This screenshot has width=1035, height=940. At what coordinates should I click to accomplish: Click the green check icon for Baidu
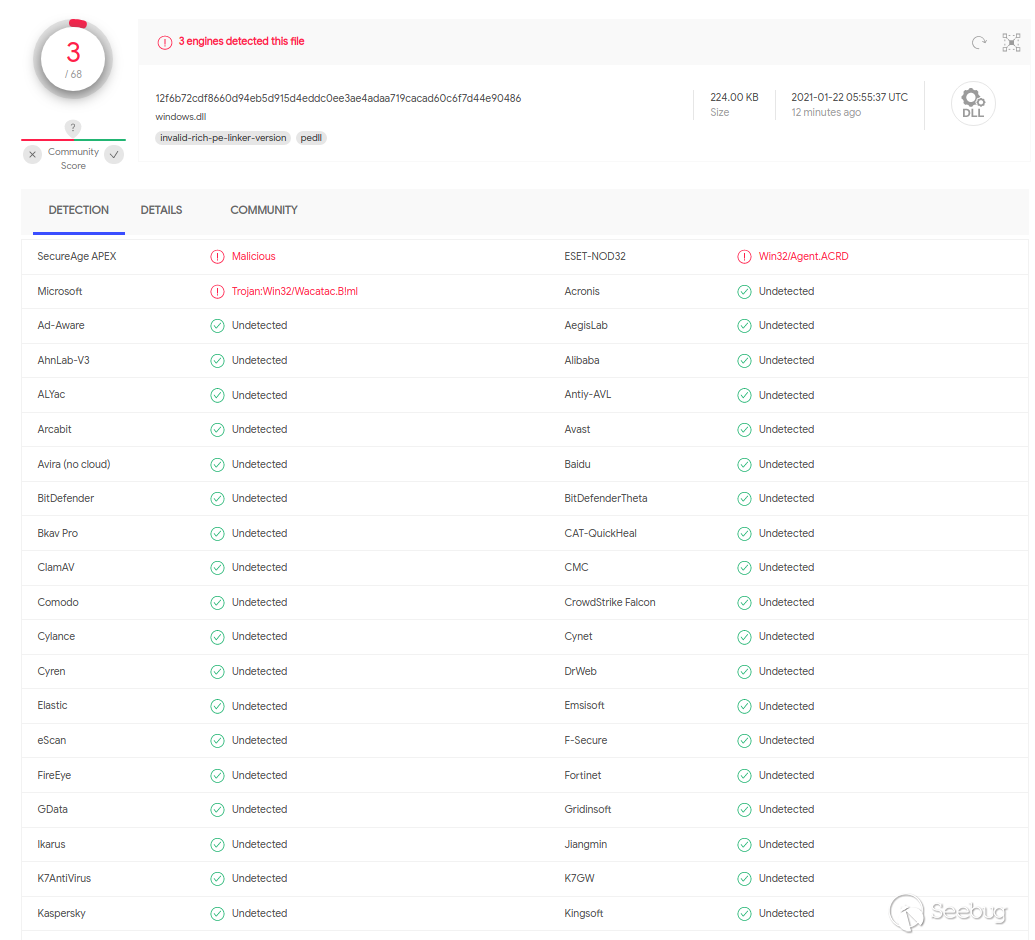click(744, 465)
